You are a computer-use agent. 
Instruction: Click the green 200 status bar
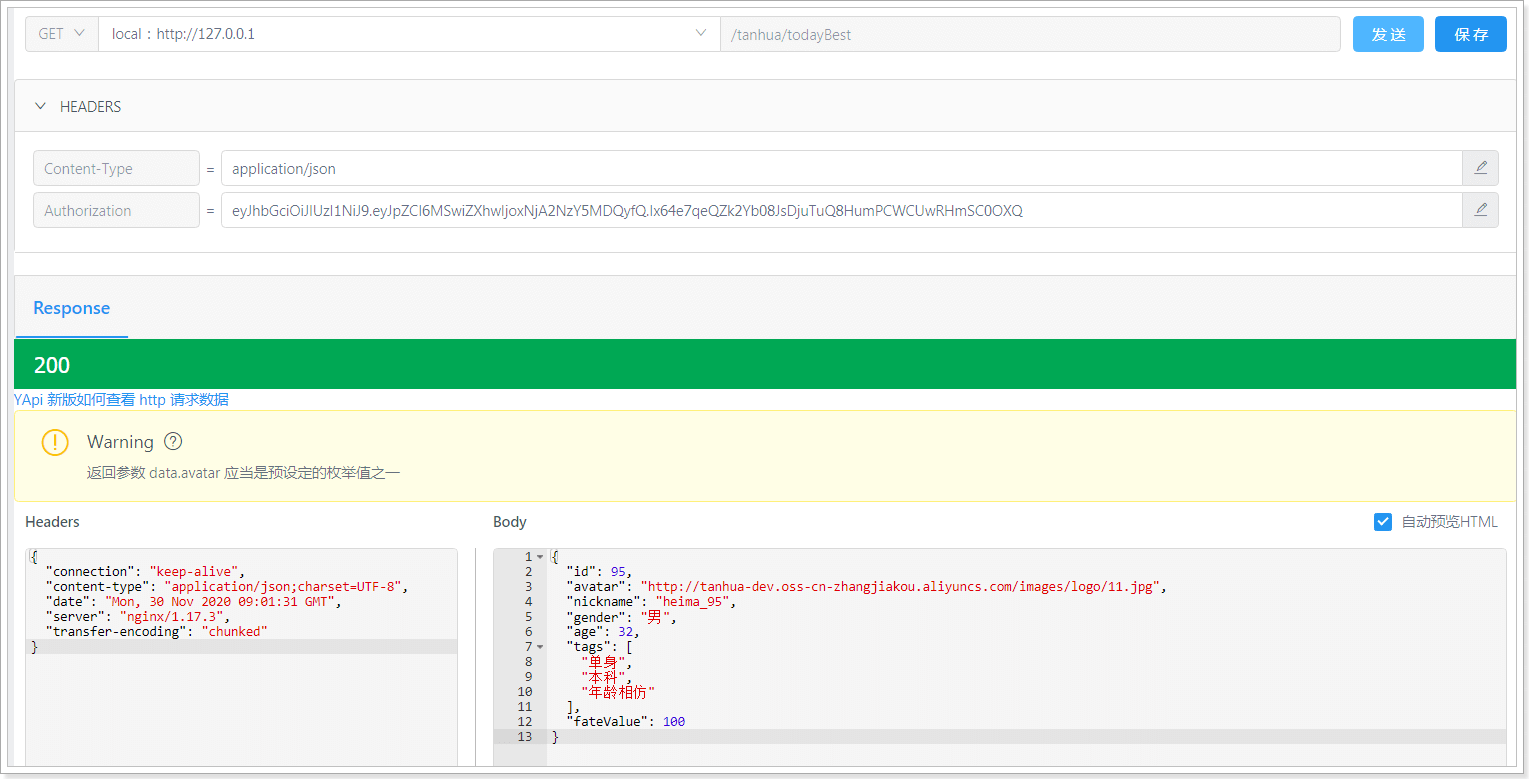[x=765, y=364]
